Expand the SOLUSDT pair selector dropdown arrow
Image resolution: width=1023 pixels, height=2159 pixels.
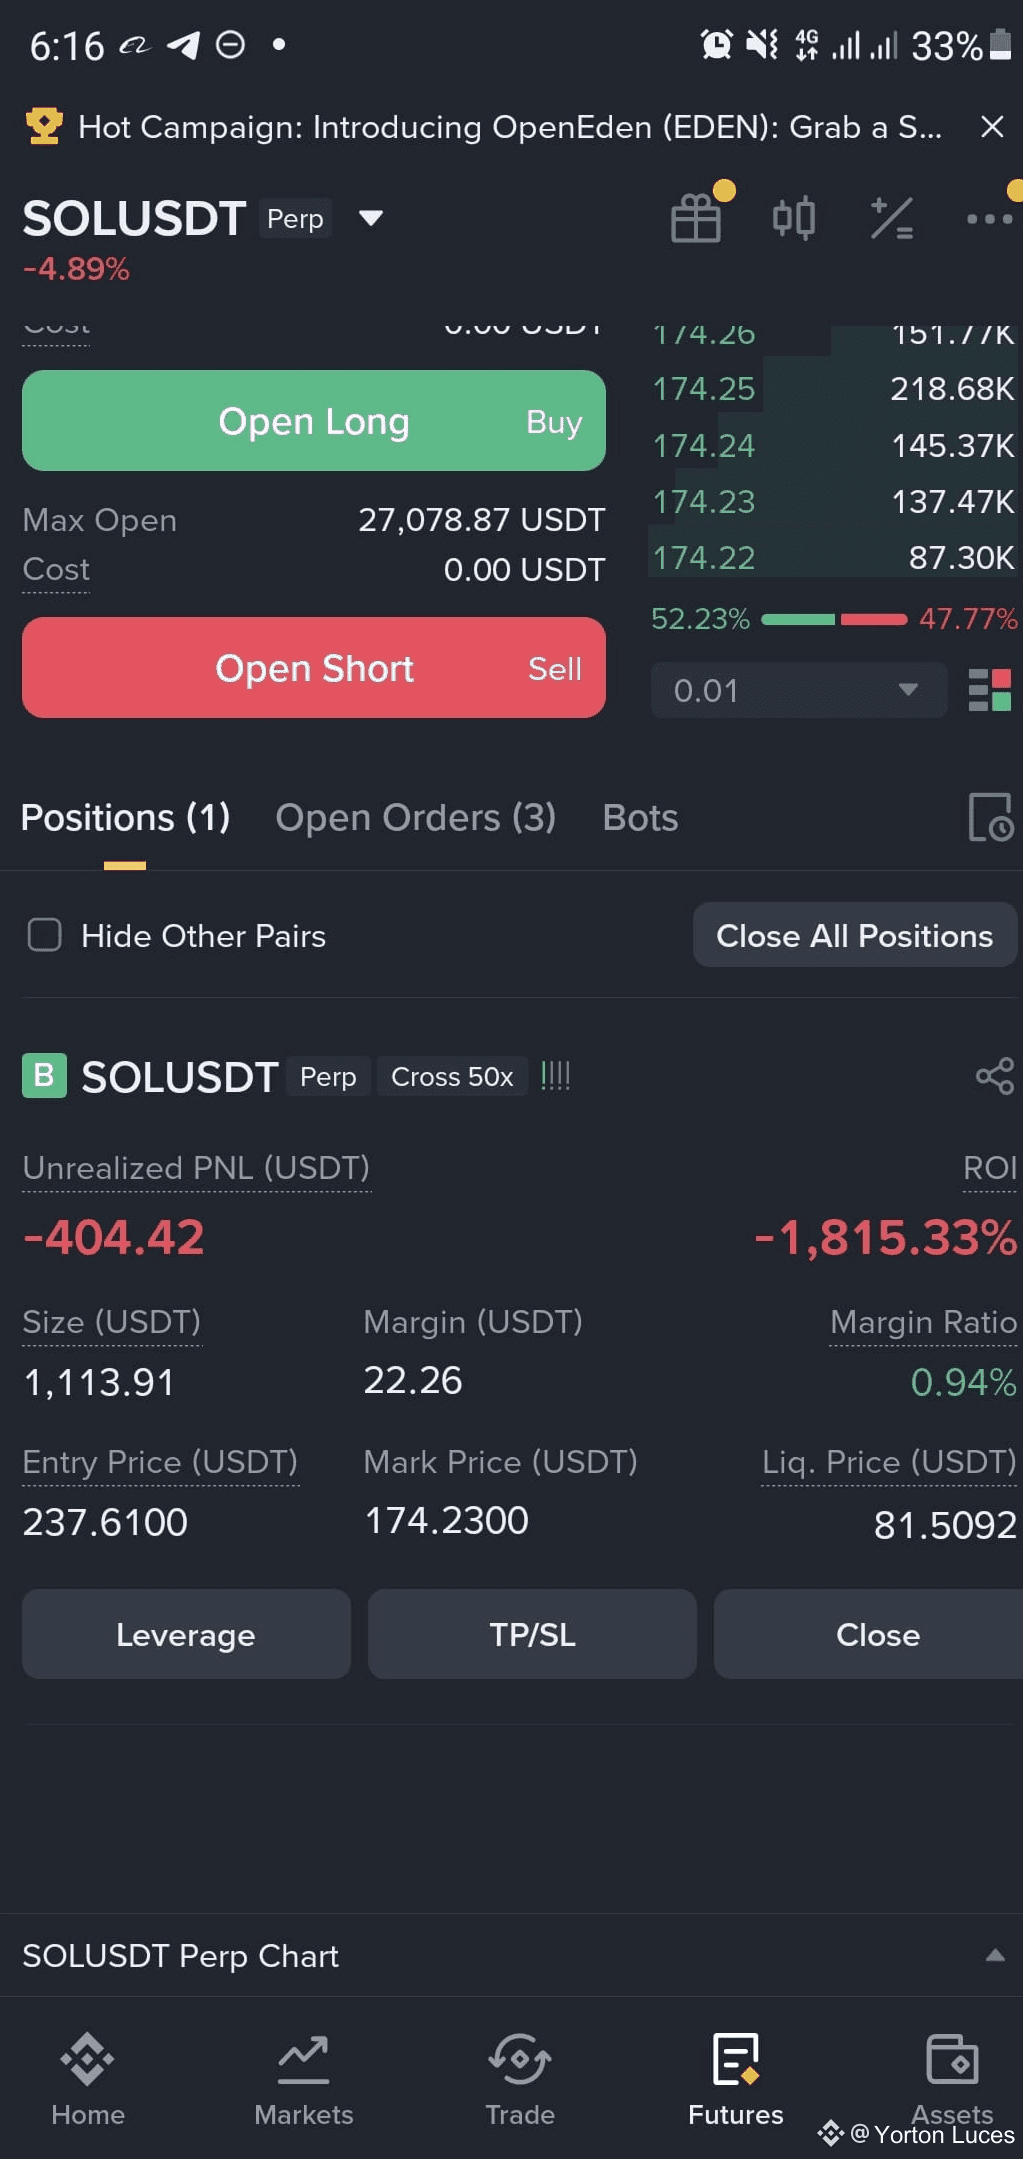coord(371,218)
